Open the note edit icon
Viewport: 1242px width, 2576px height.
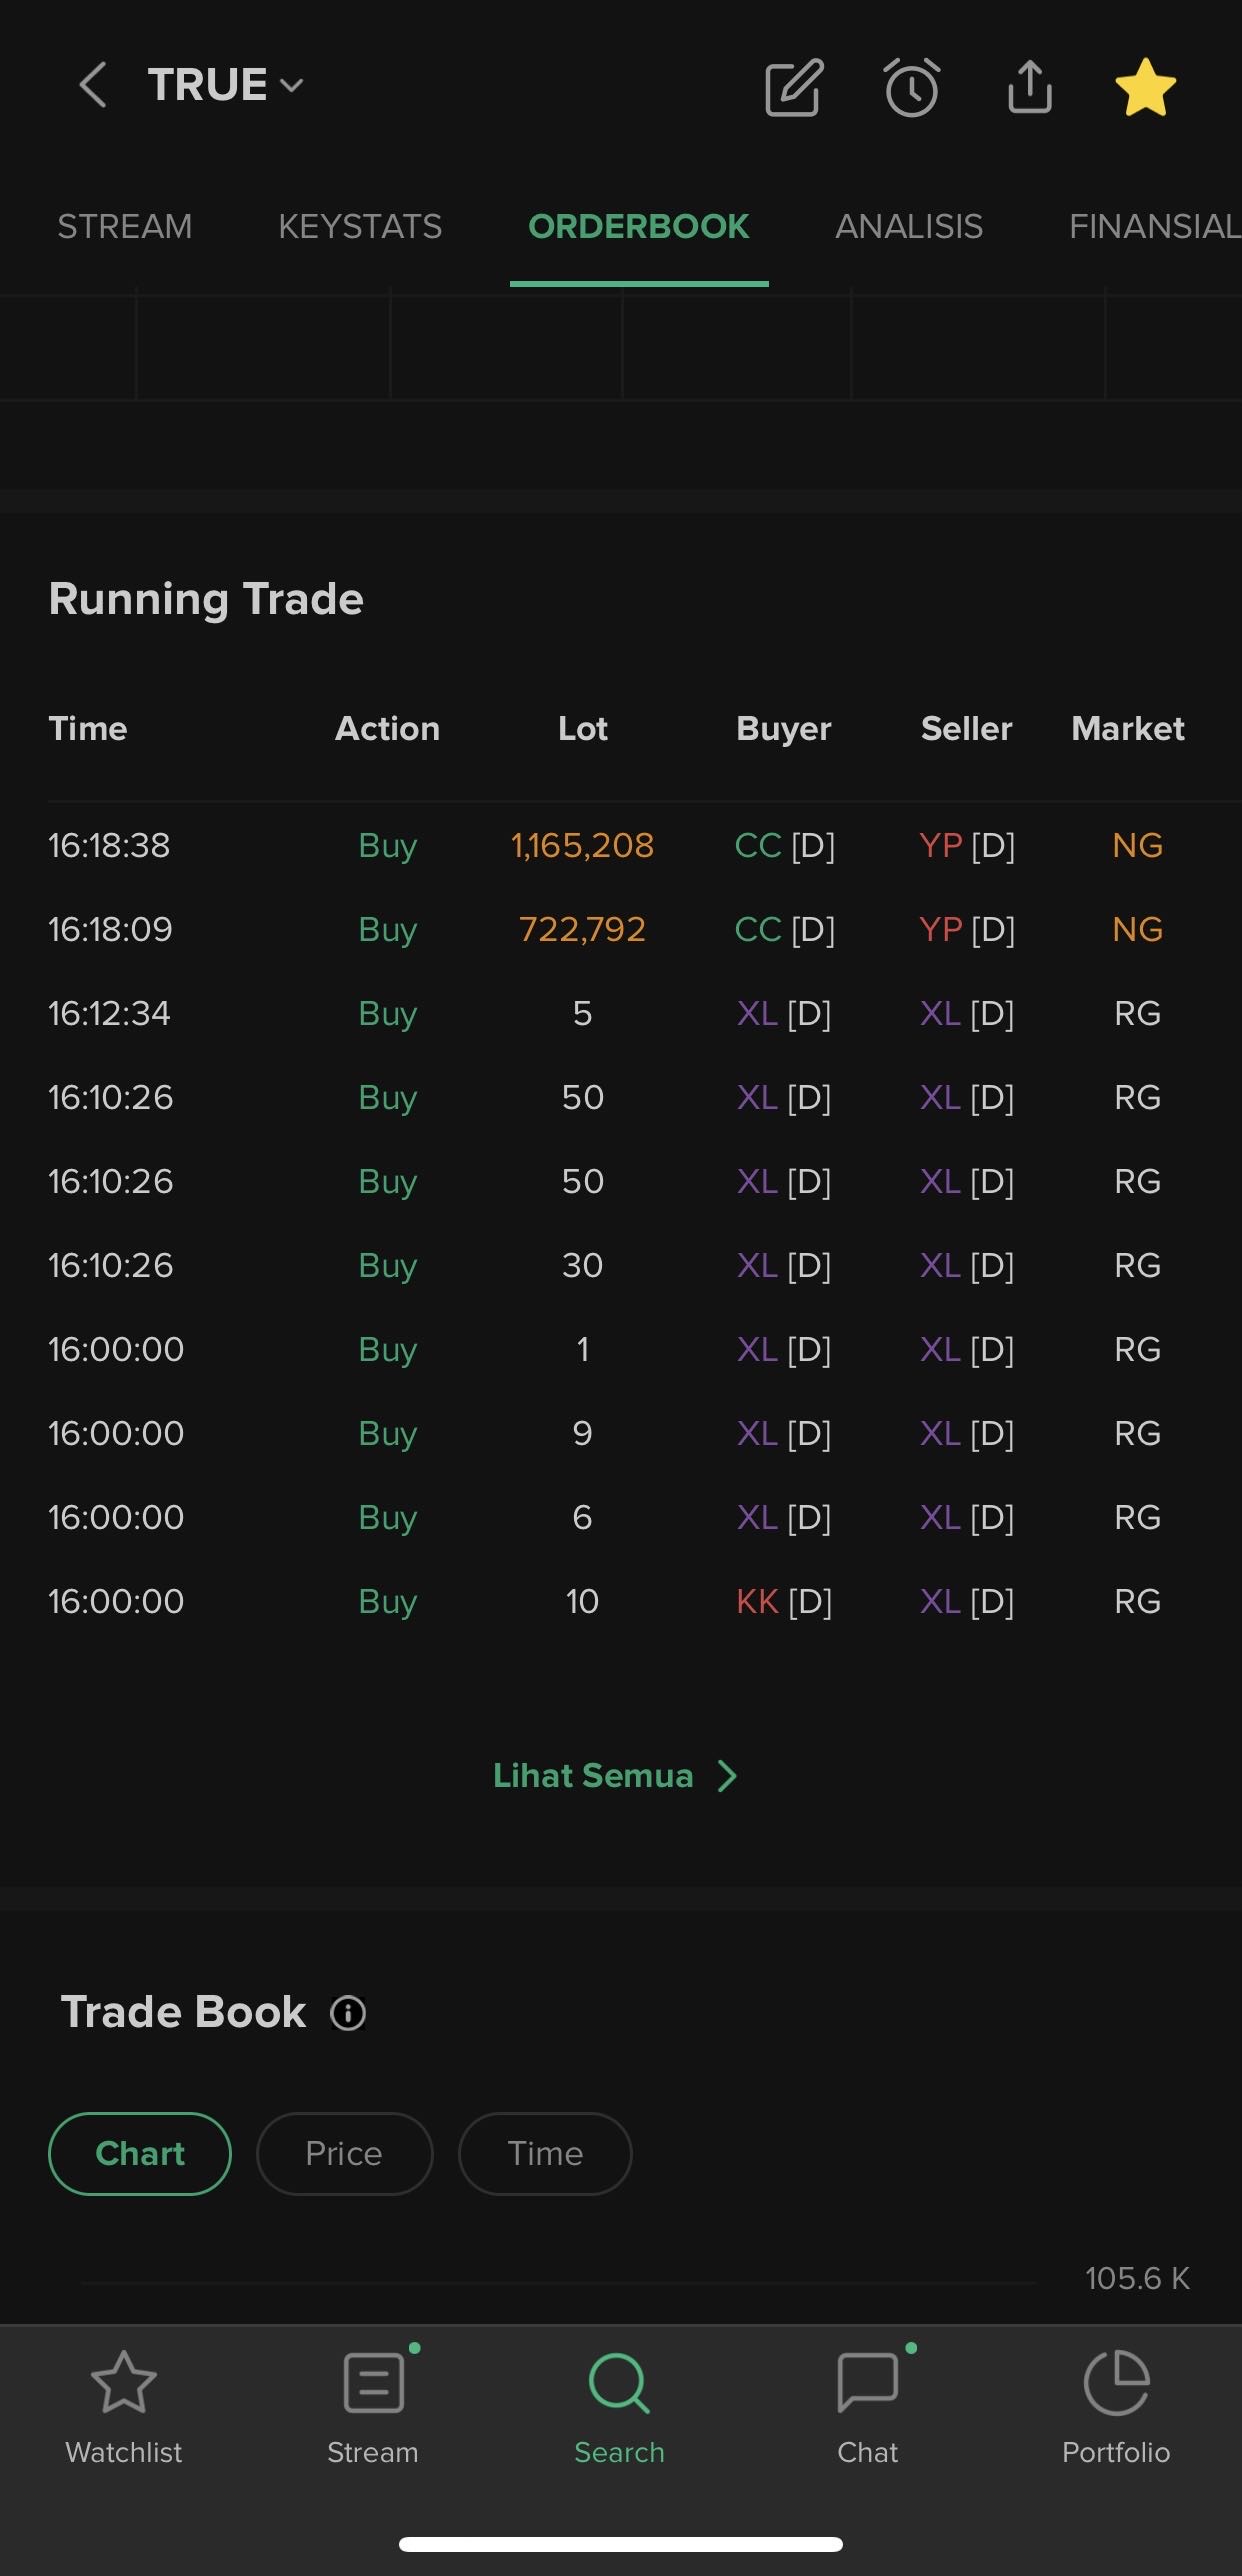pyautogui.click(x=794, y=87)
